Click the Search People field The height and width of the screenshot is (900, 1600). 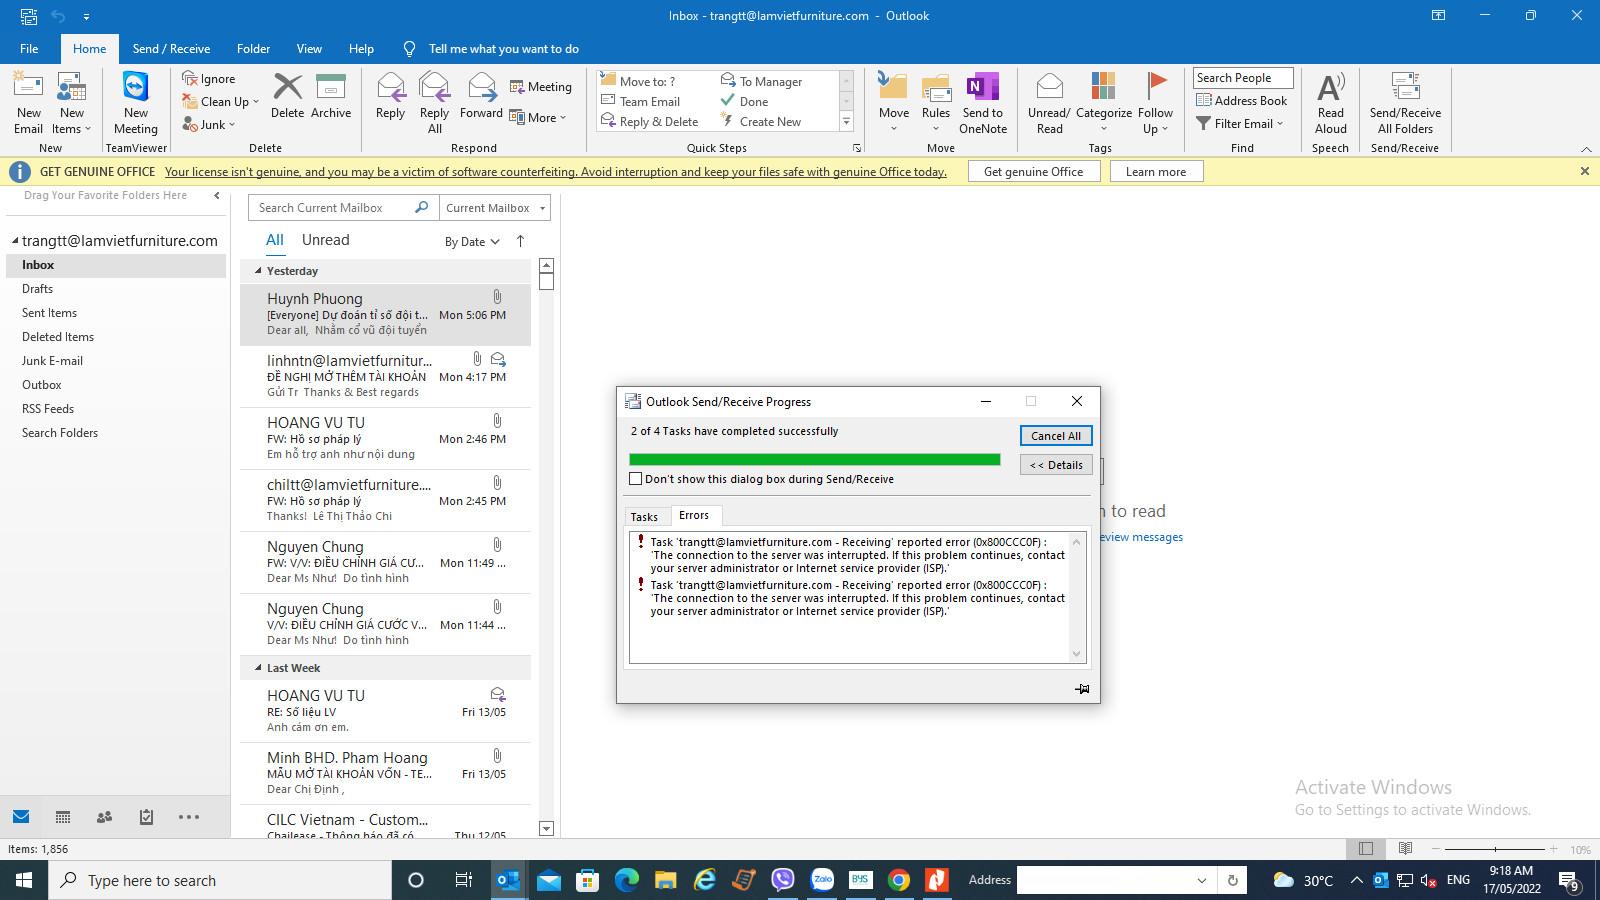click(x=1243, y=78)
